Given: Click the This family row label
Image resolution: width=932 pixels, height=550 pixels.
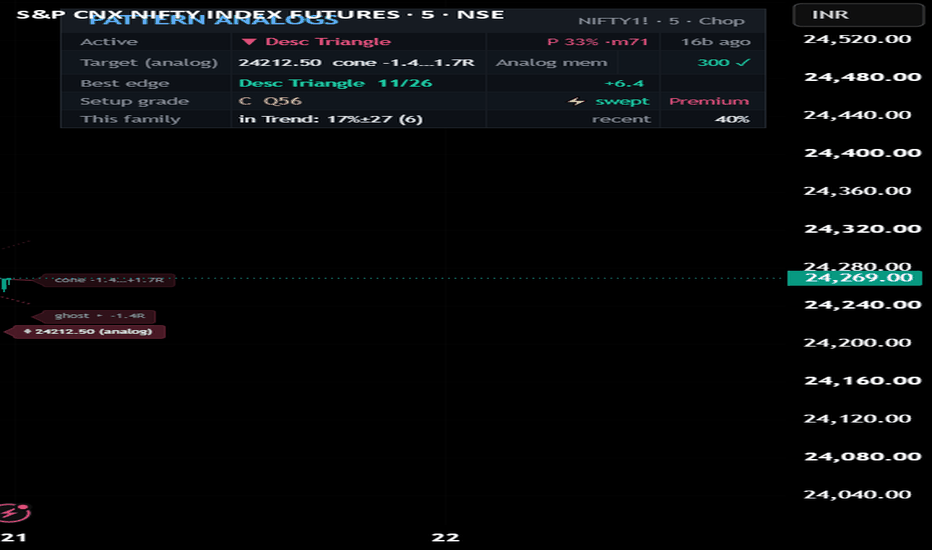Looking at the screenshot, I should pos(130,119).
